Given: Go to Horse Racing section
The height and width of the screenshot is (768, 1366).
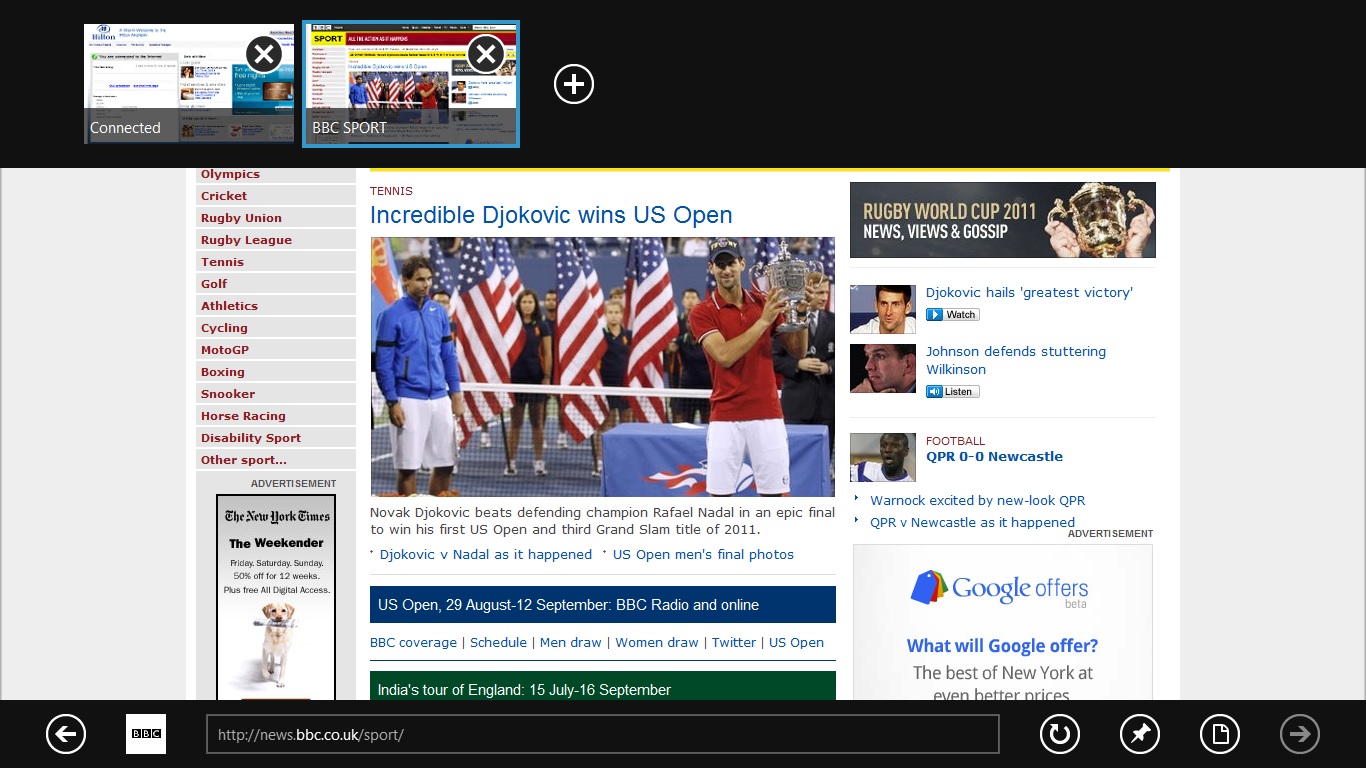Looking at the screenshot, I should click(243, 416).
